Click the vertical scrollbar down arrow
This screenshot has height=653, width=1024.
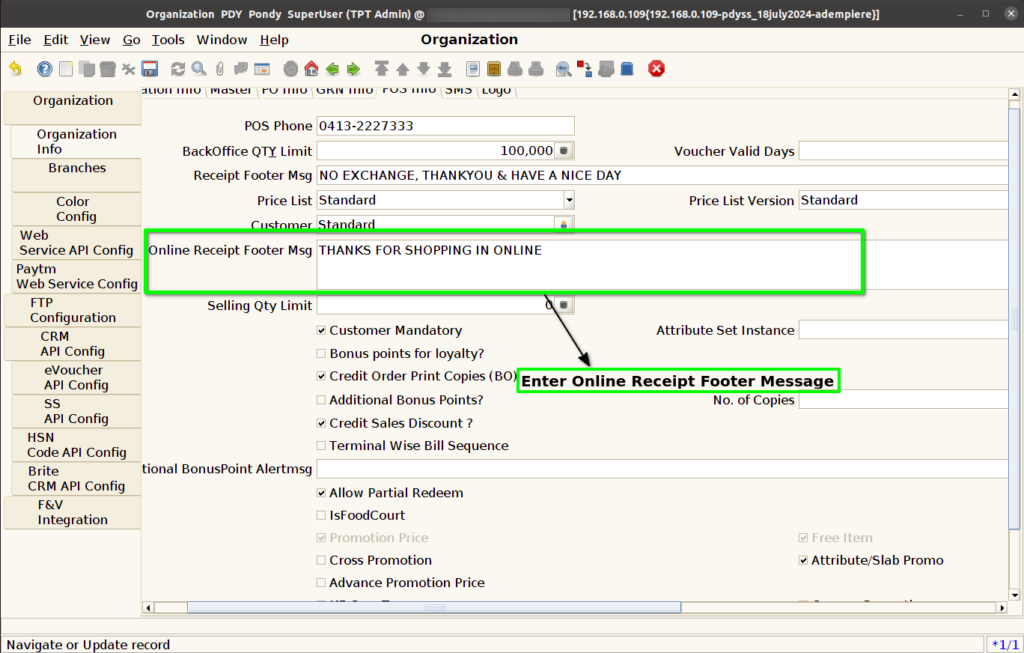1014,595
